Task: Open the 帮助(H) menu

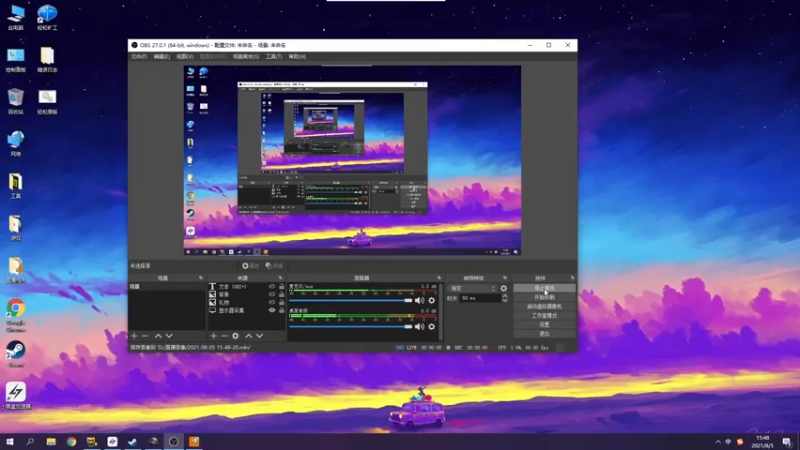Action: click(x=297, y=57)
